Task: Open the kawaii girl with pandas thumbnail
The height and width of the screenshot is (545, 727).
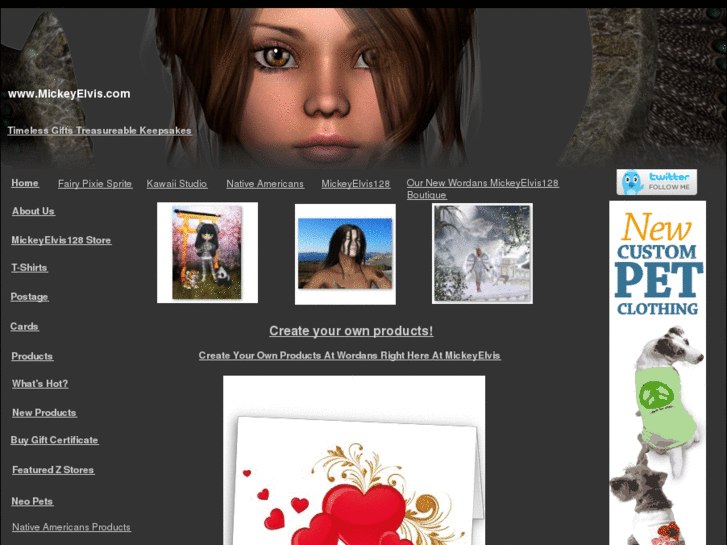Action: tap(207, 252)
